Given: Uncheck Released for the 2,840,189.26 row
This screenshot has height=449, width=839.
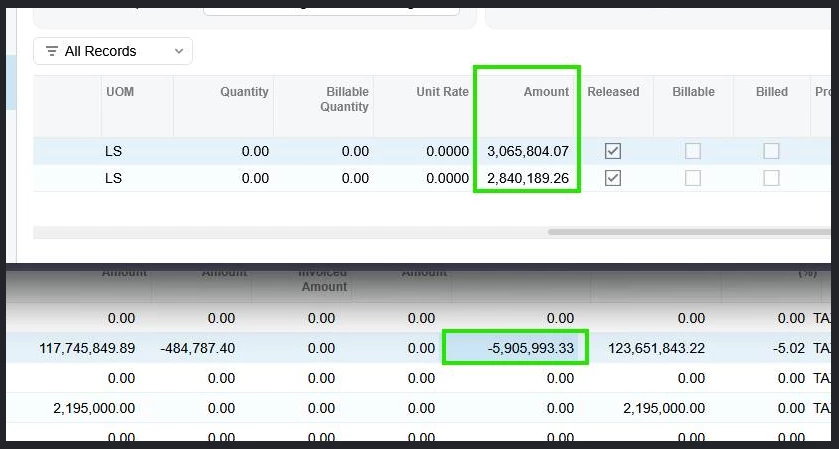Looking at the screenshot, I should [x=613, y=178].
